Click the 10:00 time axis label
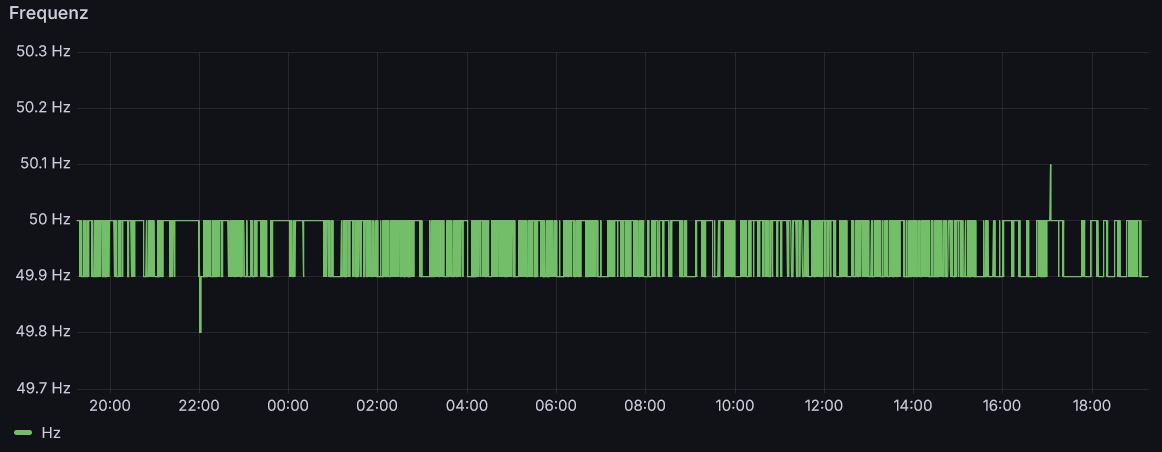Viewport: 1162px width, 452px height. (734, 405)
